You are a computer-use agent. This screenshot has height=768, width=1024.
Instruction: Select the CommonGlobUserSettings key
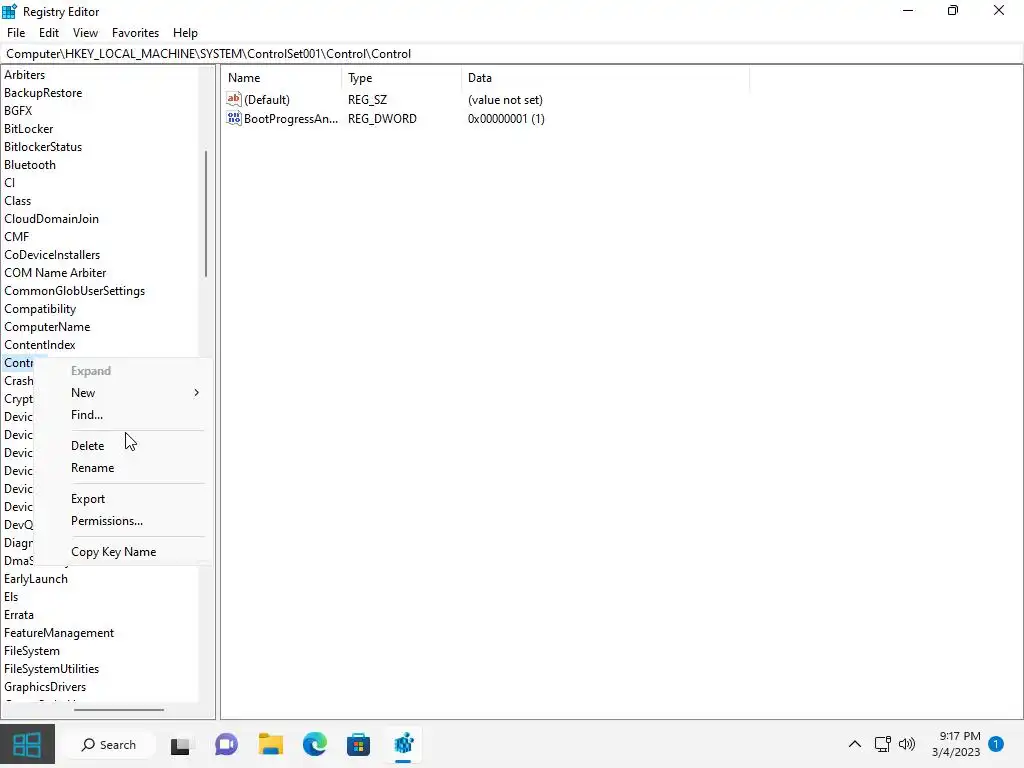(74, 291)
